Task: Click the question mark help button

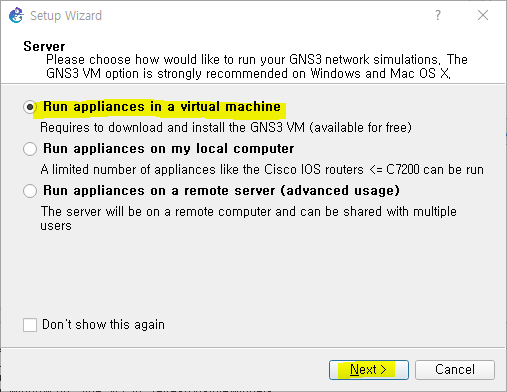Action: (438, 15)
